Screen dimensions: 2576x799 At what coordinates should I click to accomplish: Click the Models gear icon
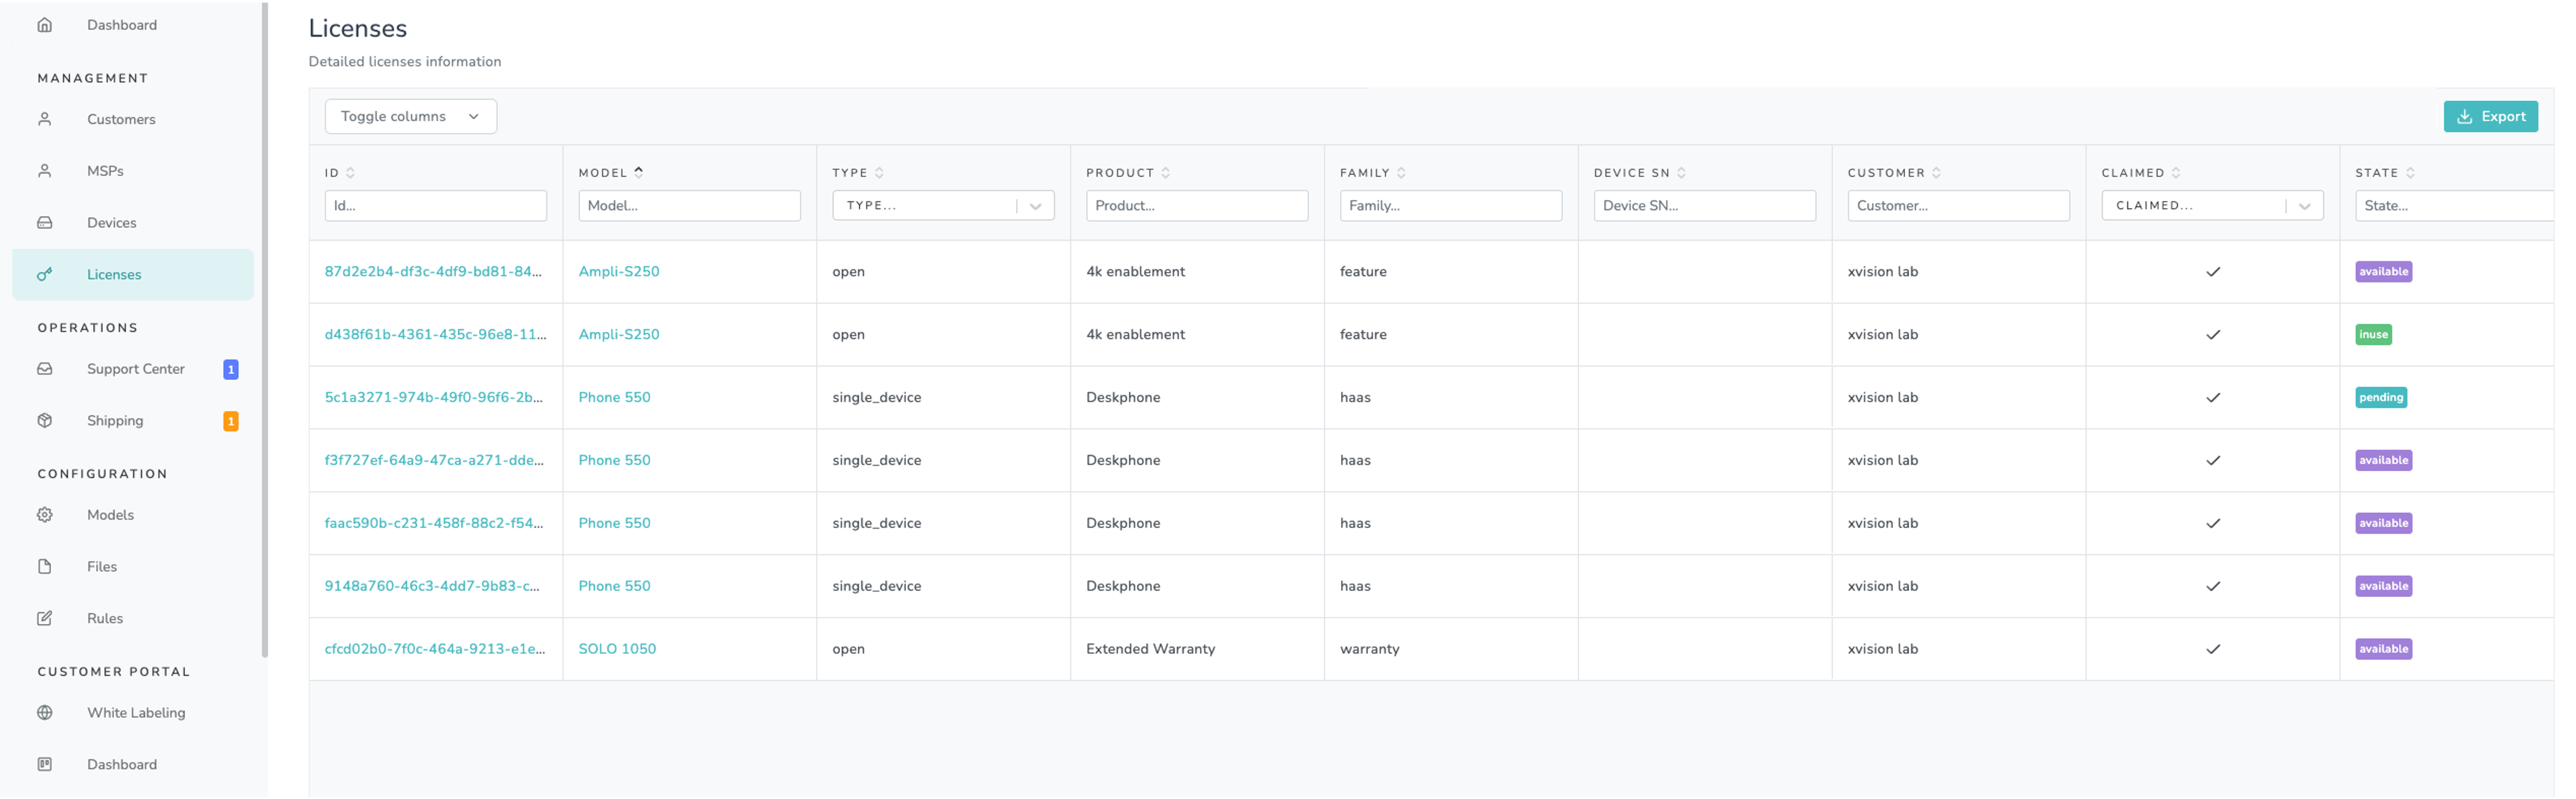coord(45,515)
